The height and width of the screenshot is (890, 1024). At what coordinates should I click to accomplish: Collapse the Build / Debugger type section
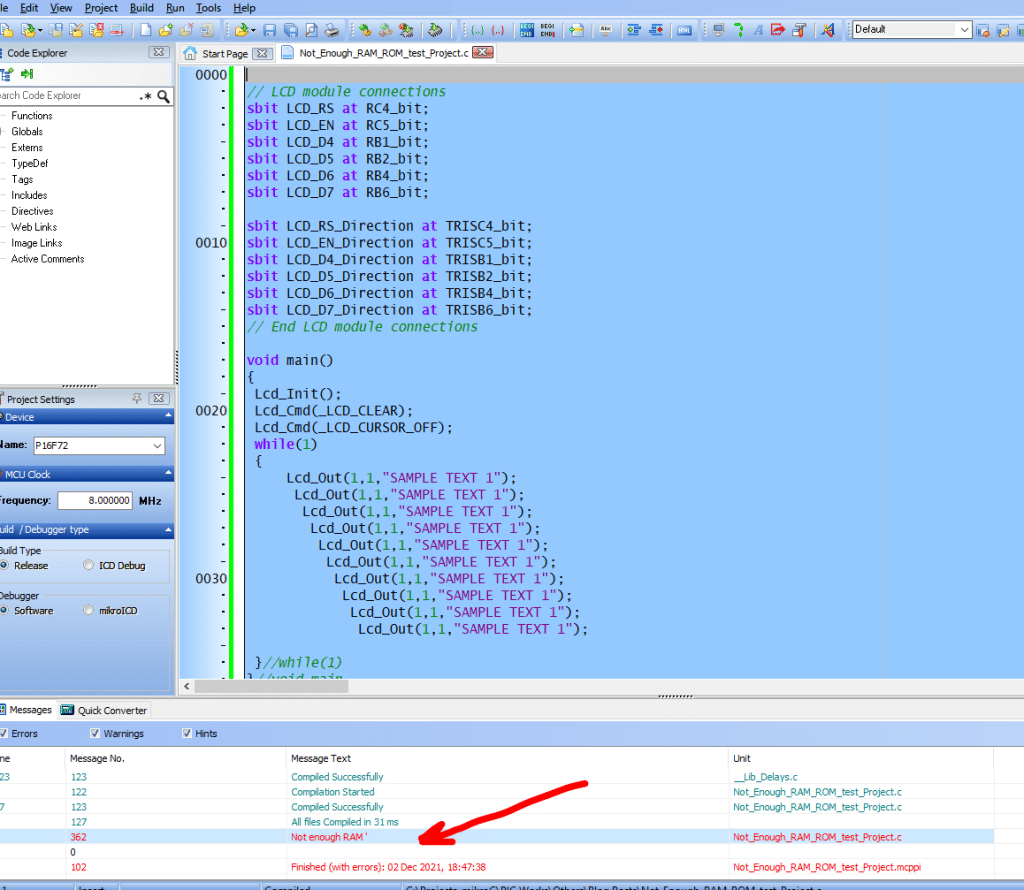click(x=168, y=530)
